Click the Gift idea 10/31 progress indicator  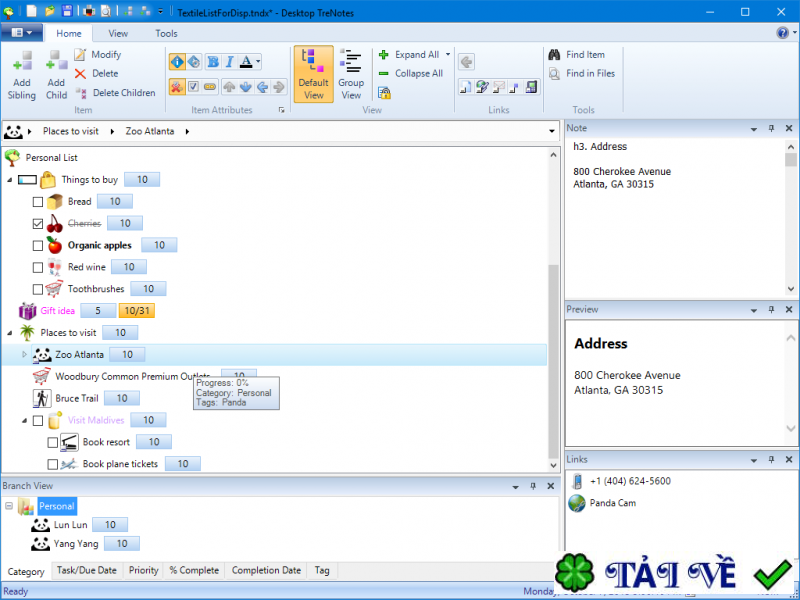click(137, 311)
